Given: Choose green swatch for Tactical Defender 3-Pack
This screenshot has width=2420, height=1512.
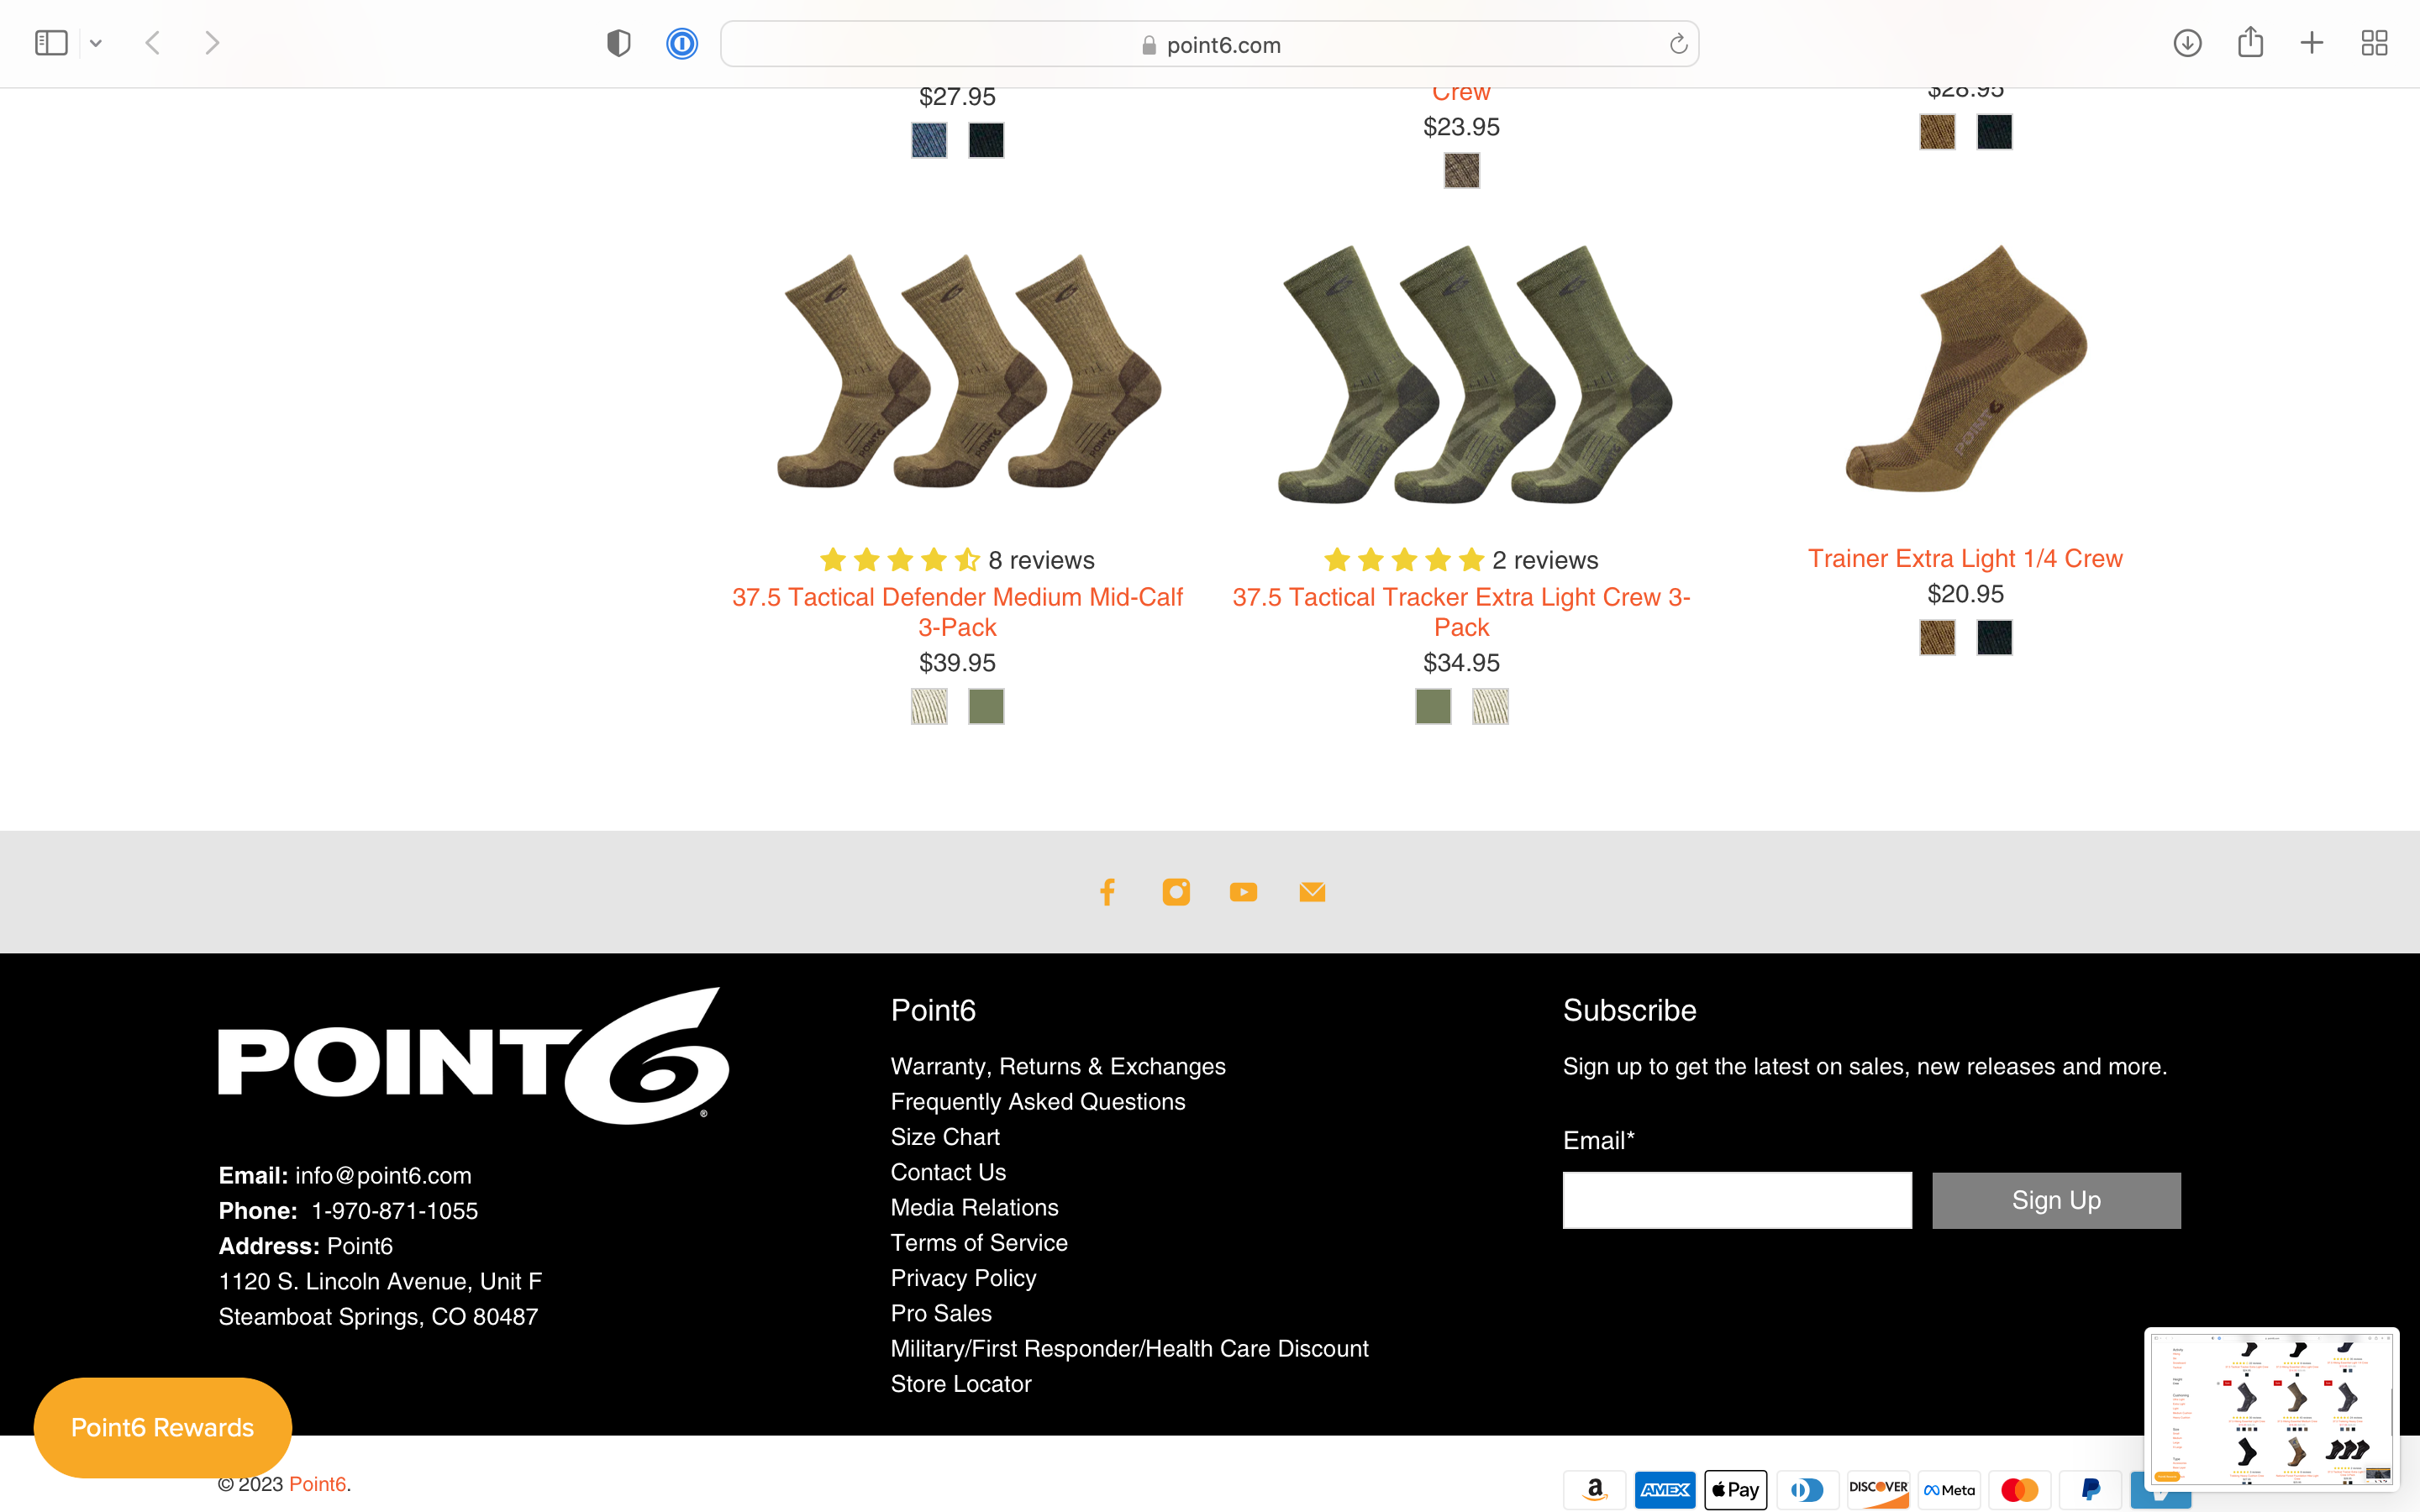Looking at the screenshot, I should tap(986, 706).
